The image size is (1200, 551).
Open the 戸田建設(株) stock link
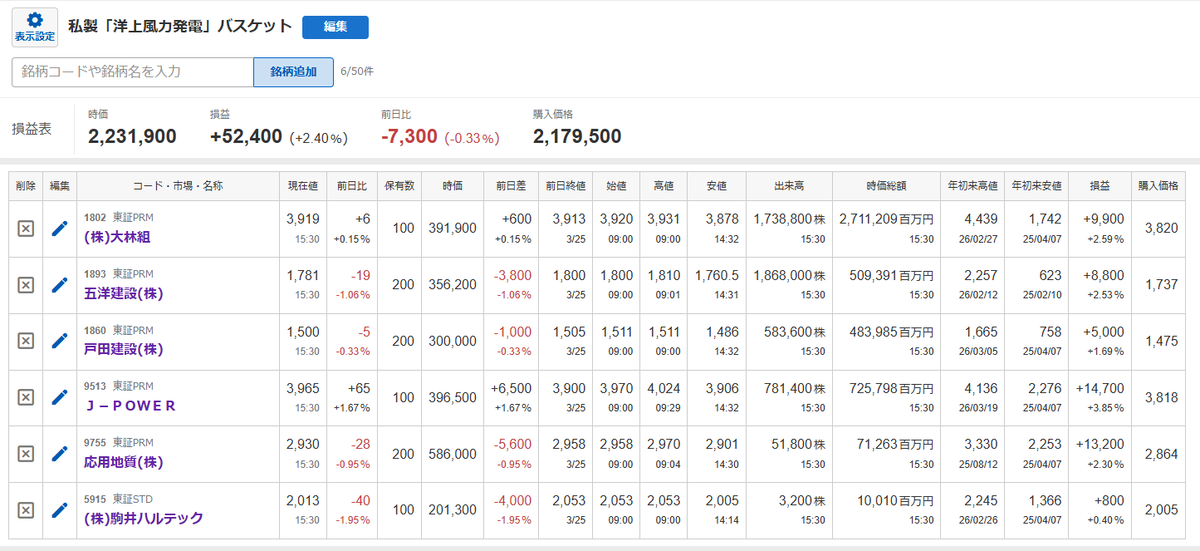click(123, 349)
